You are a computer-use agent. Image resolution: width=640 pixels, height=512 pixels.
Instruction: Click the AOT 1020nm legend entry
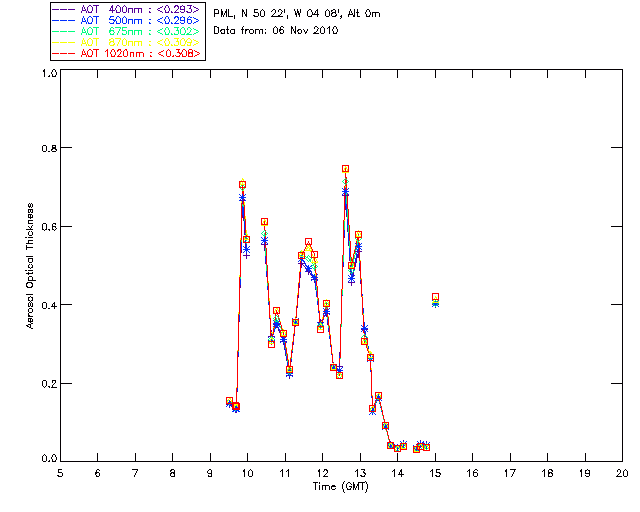click(127, 53)
